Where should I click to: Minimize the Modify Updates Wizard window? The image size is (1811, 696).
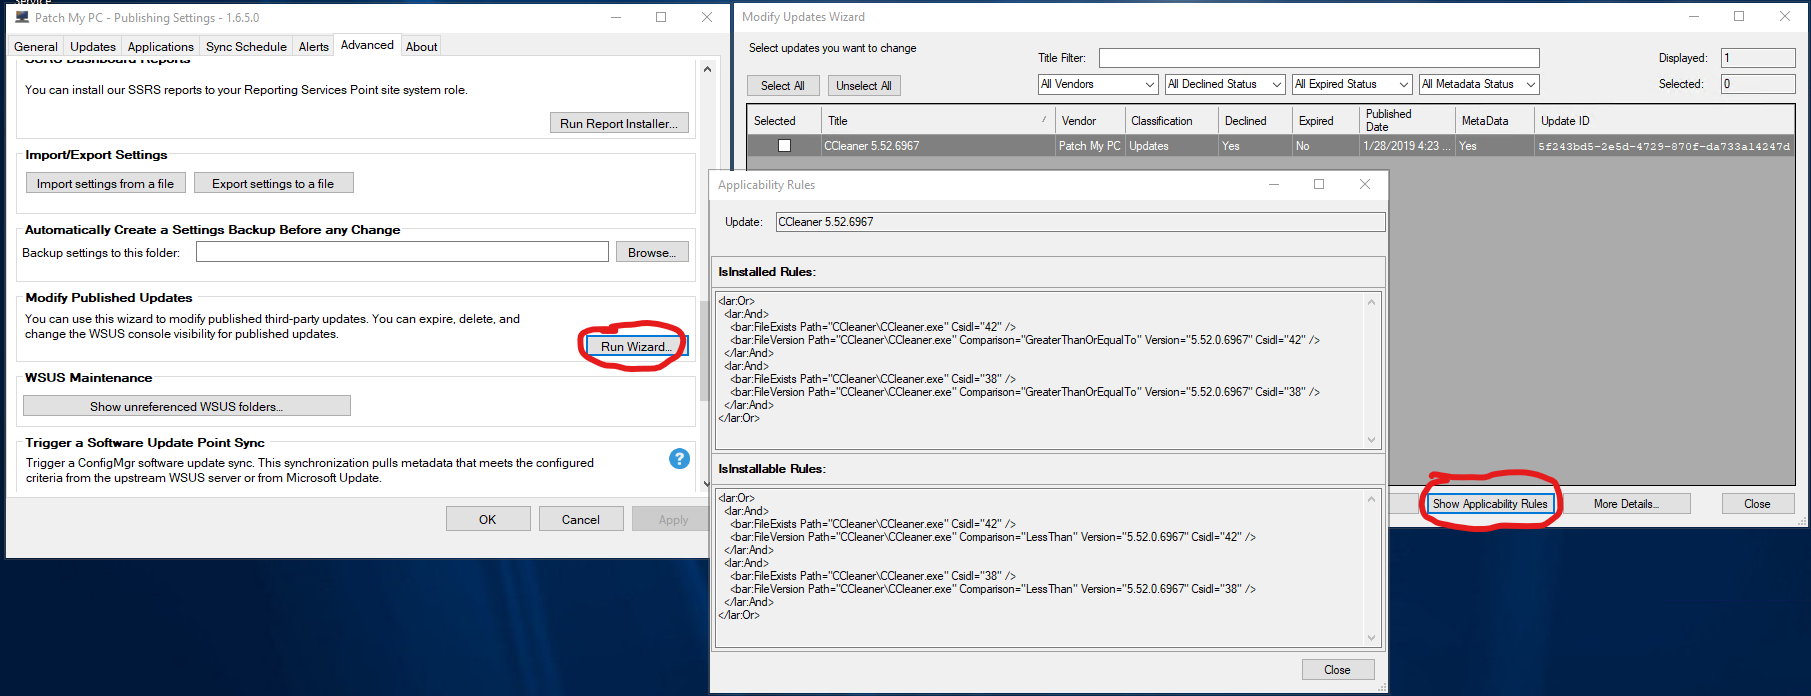1694,17
